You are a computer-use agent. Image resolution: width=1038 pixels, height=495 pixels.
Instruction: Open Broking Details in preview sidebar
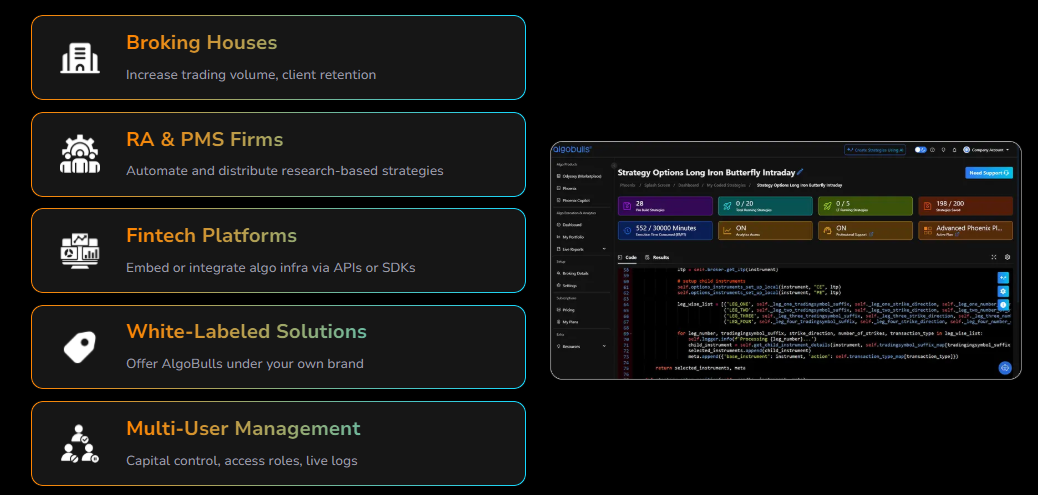click(x=573, y=273)
